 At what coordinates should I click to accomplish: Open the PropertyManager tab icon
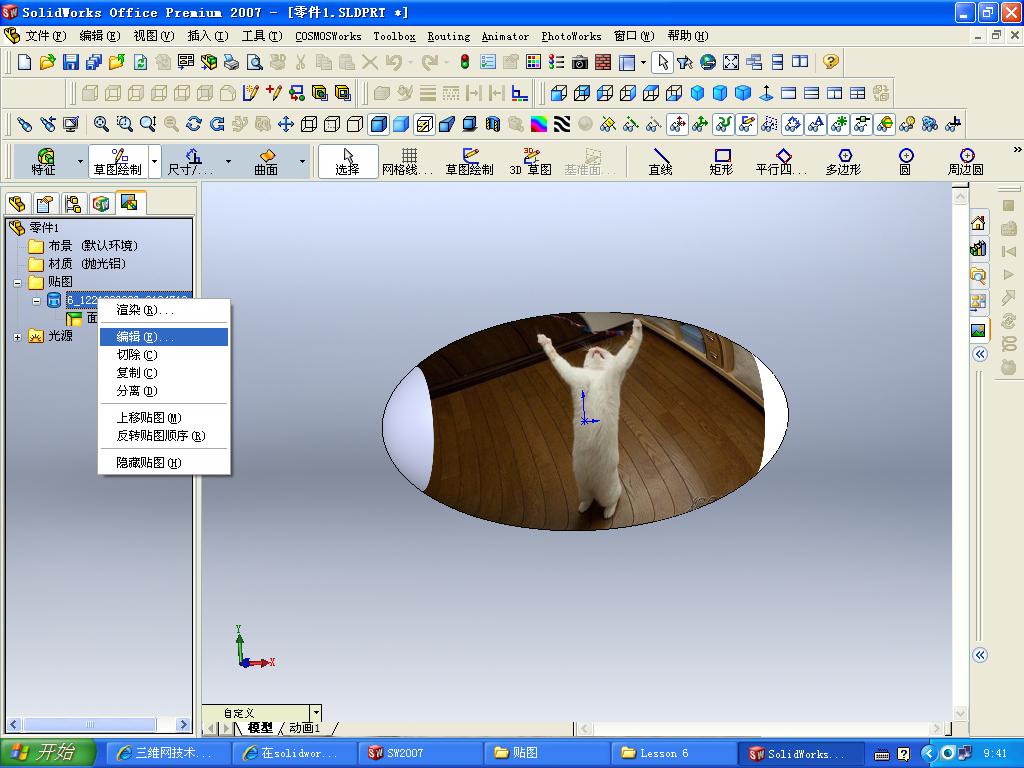point(44,204)
